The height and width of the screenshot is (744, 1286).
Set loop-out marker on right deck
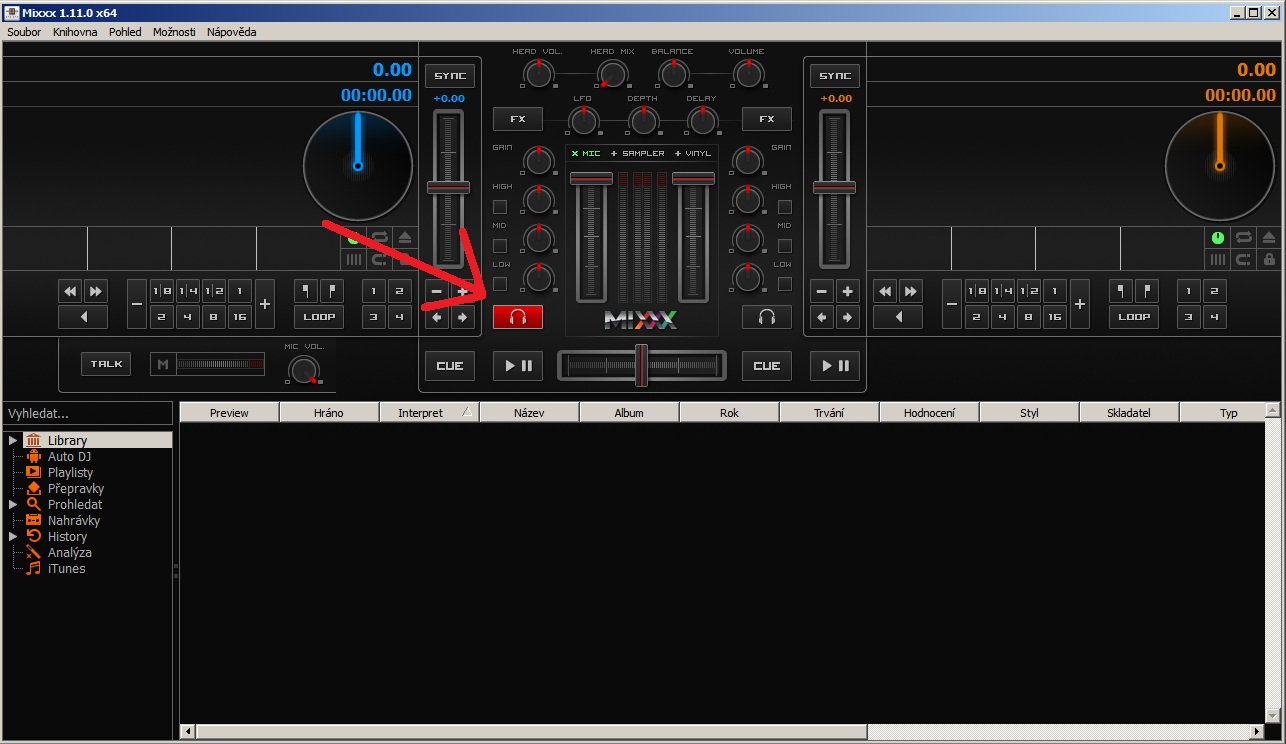pos(1147,291)
